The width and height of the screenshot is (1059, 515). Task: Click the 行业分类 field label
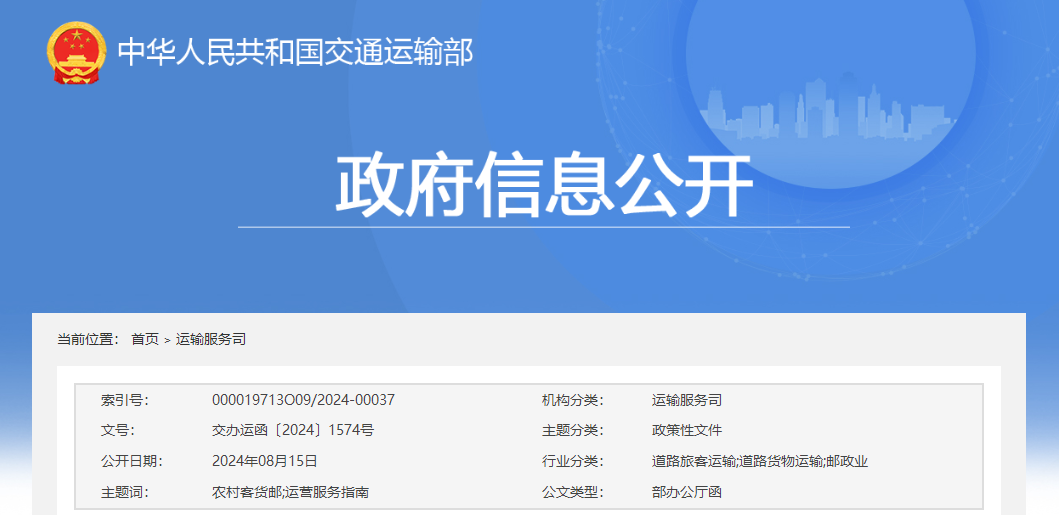tap(572, 461)
